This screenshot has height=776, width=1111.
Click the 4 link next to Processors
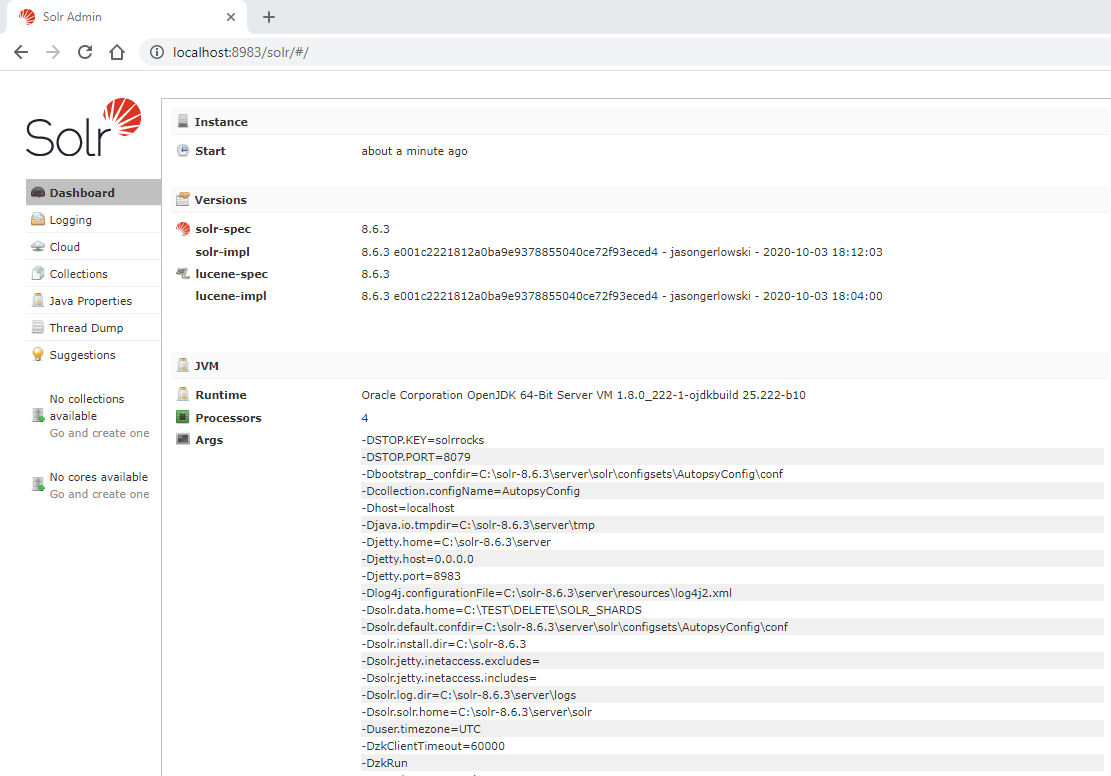point(363,417)
